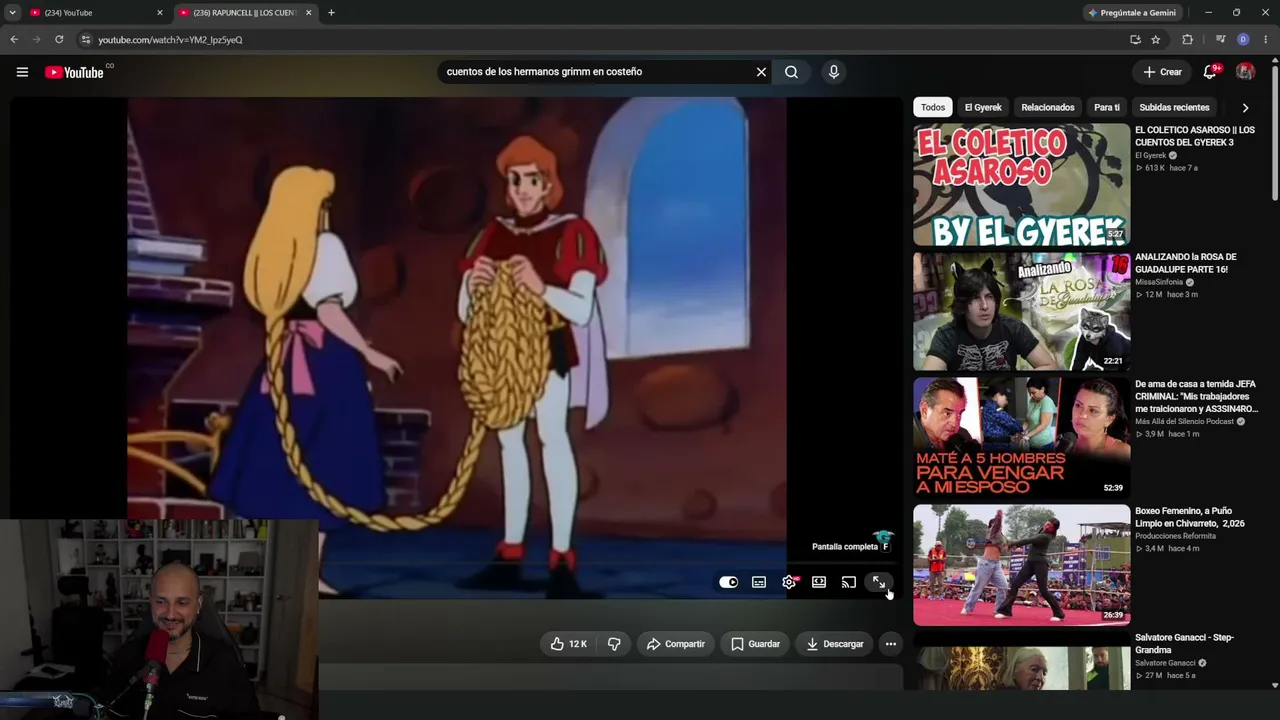Close the RAPUNCELL browser tab

coord(308,13)
